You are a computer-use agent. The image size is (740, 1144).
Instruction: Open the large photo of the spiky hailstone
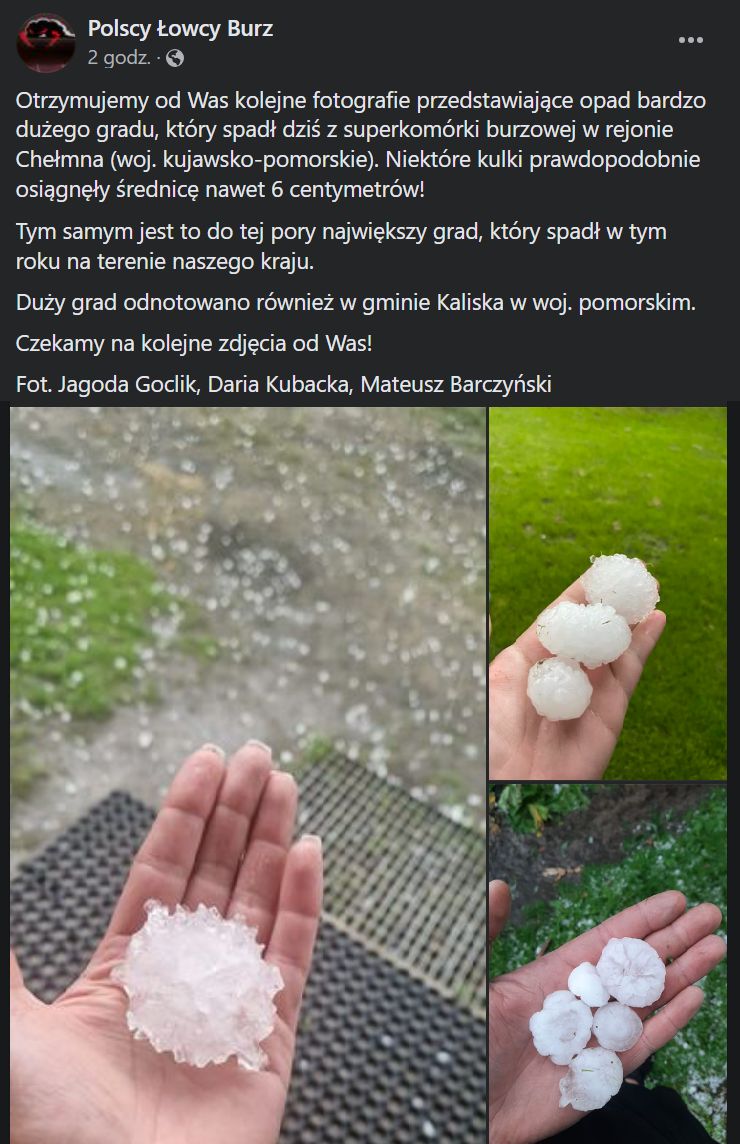247,775
